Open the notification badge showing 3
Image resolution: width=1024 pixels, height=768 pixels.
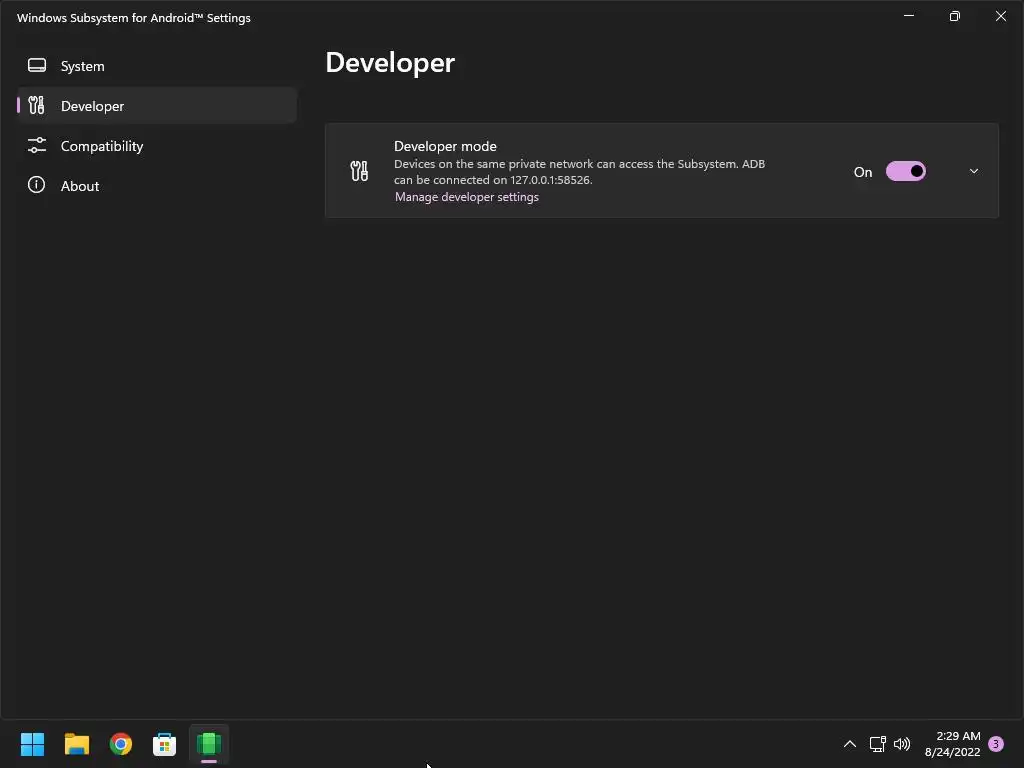tap(996, 744)
